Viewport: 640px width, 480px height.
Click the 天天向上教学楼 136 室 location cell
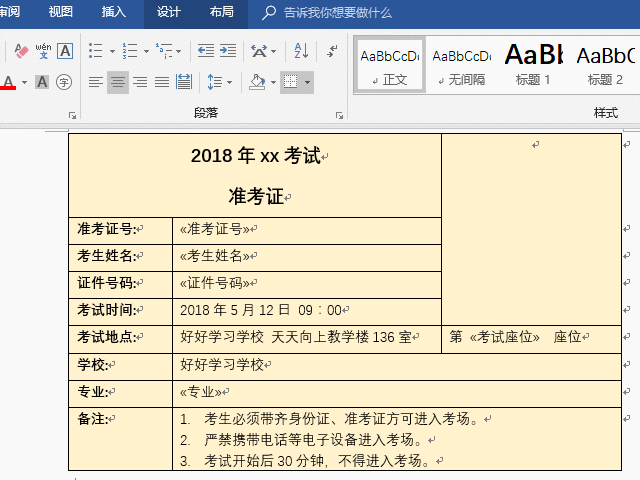tap(307, 339)
